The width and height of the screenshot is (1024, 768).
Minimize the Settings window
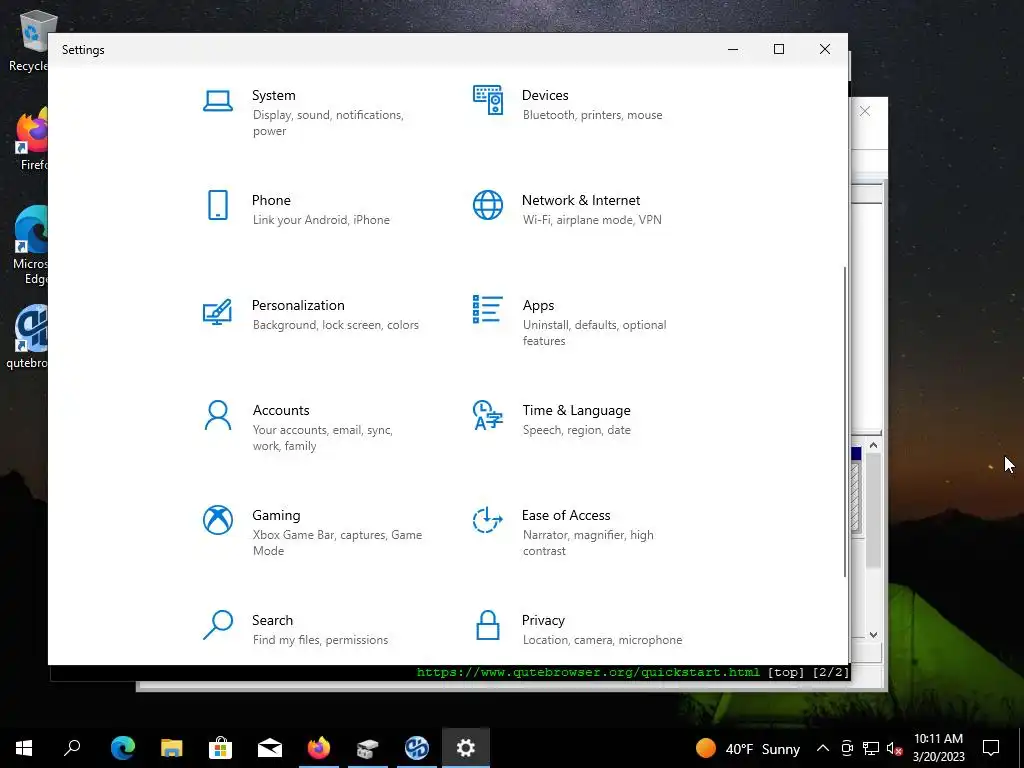733,50
